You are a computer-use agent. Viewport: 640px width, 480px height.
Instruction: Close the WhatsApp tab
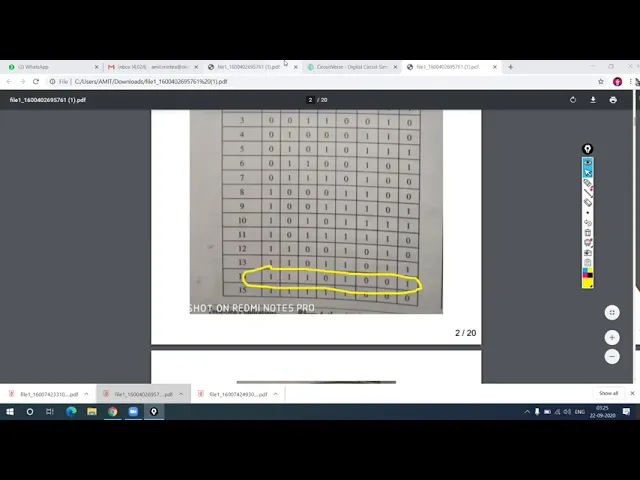coord(96,67)
